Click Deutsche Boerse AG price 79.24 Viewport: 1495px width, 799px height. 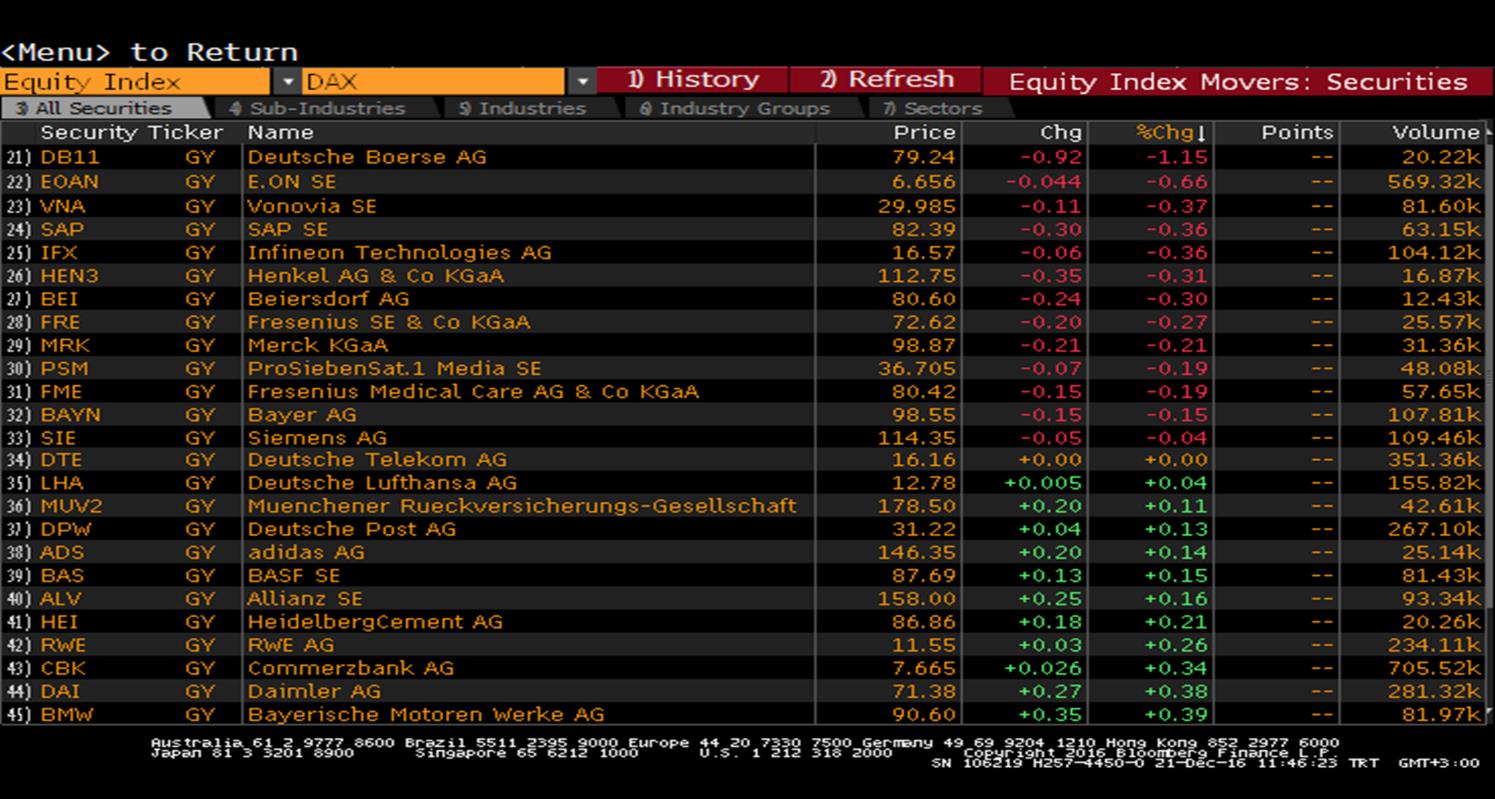point(925,157)
